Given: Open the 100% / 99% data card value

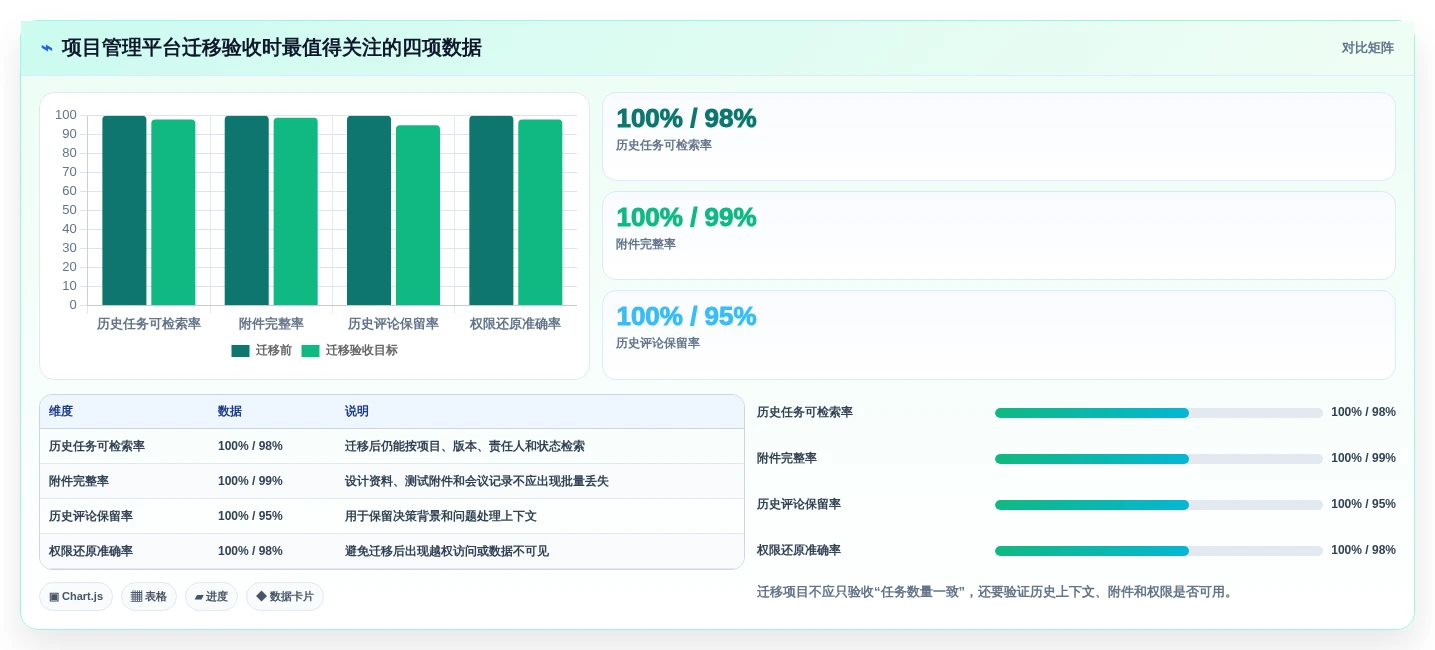Looking at the screenshot, I should click(686, 217).
